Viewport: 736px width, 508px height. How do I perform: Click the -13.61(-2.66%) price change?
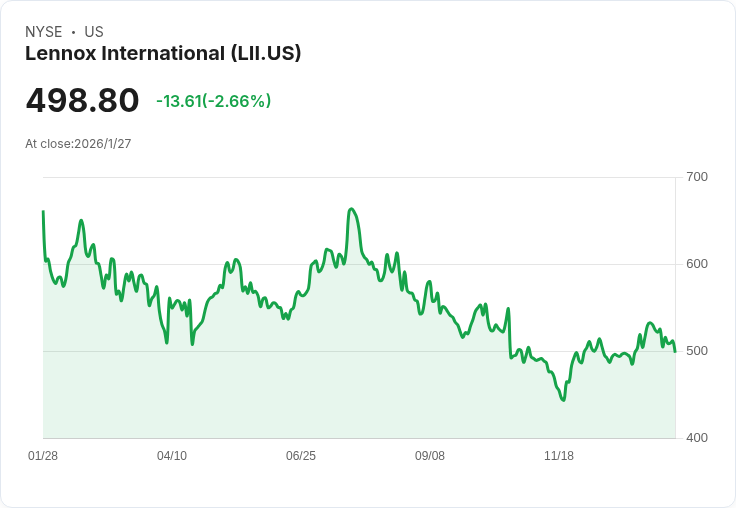(213, 101)
